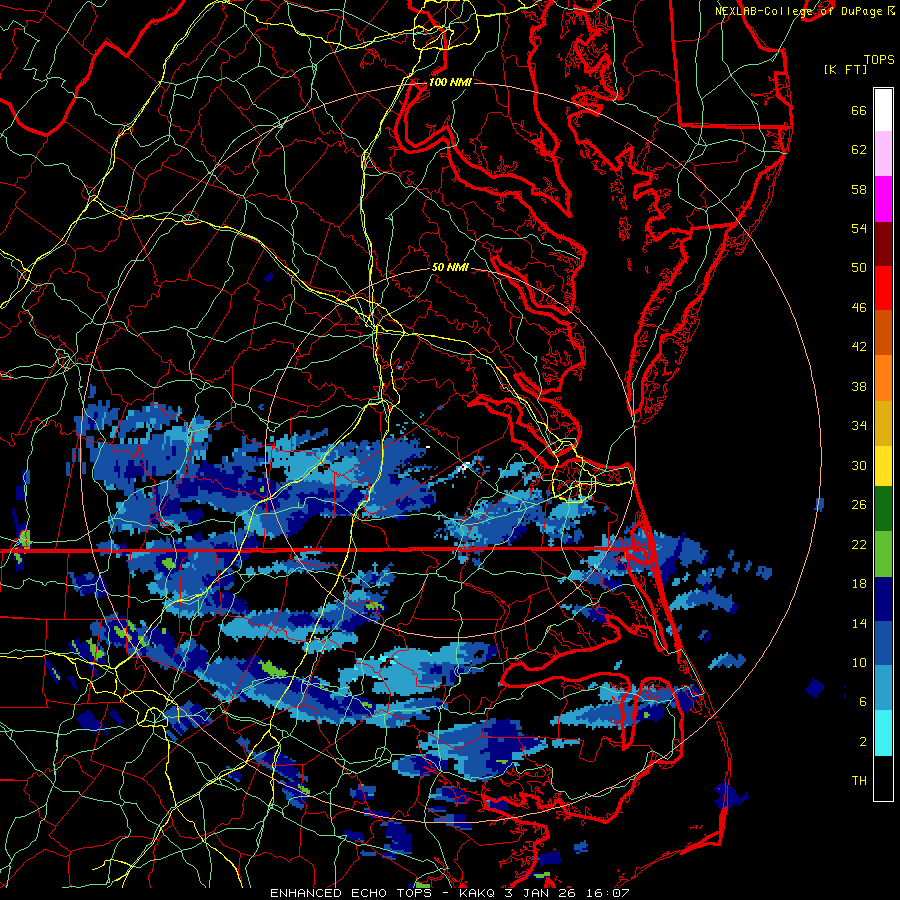Click the bright red swatch near 46

883,288
